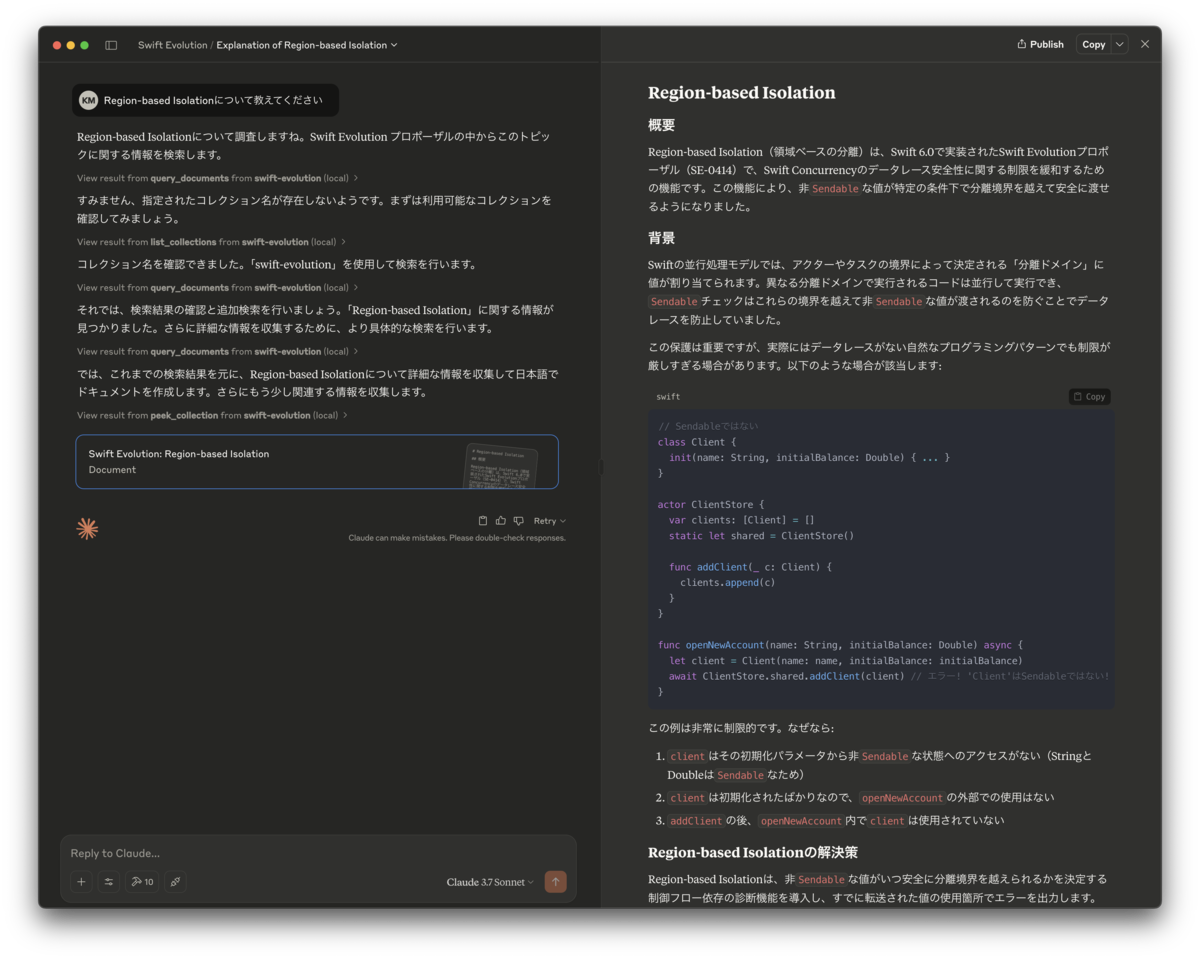This screenshot has height=959, width=1200.
Task: Send message with the arrow button
Action: [x=556, y=882]
